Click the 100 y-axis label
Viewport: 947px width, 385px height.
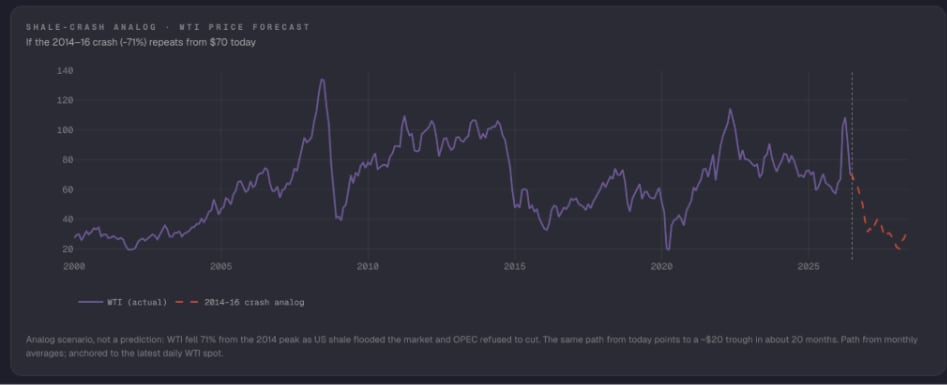tap(65, 130)
